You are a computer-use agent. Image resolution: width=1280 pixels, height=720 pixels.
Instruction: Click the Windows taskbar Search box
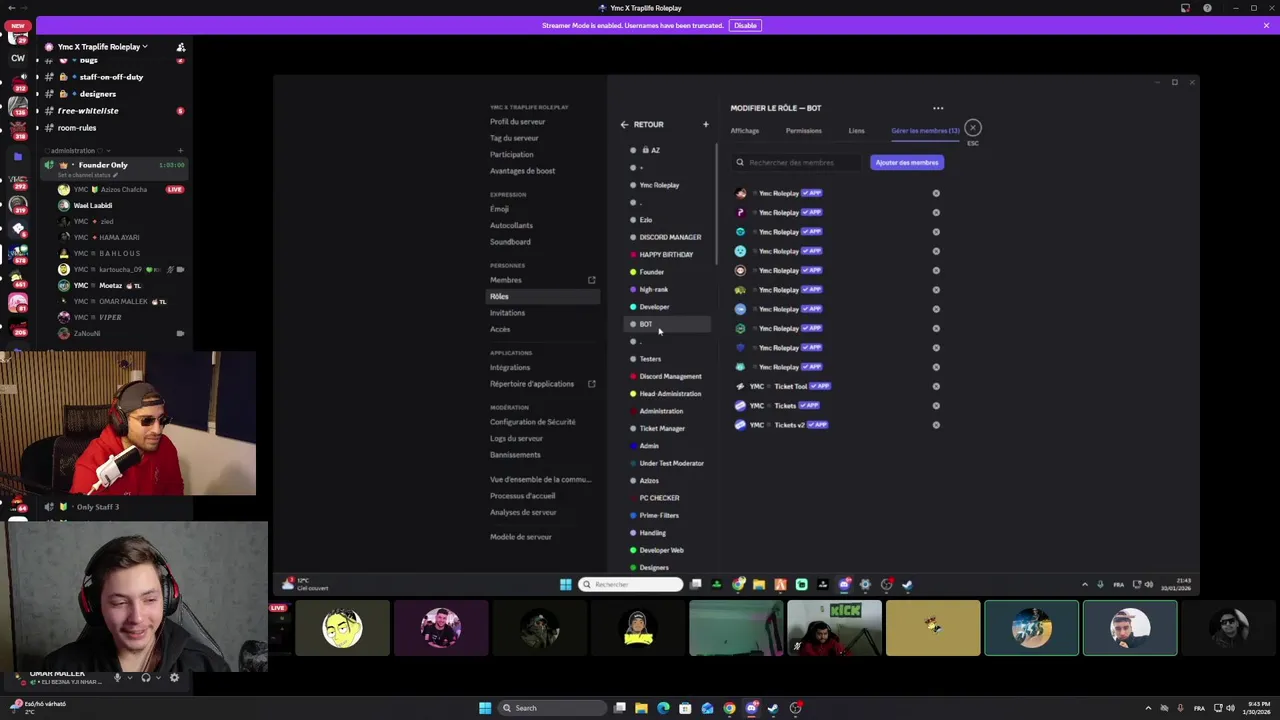click(x=553, y=708)
